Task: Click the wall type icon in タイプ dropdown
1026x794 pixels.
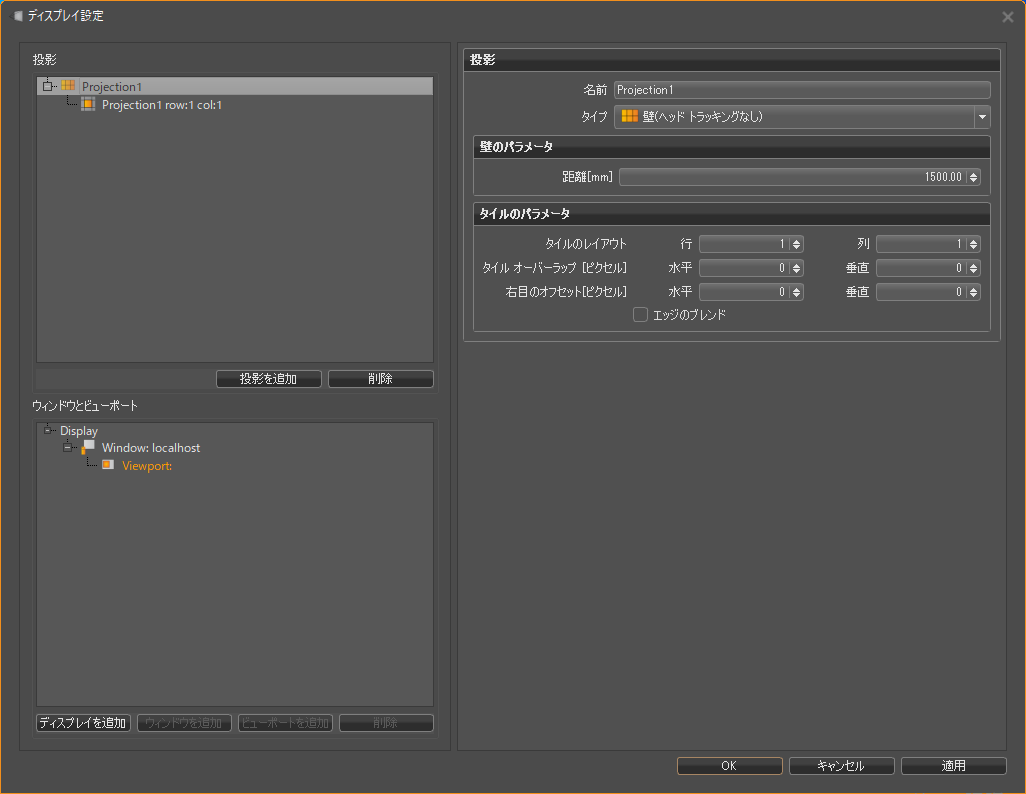Action: click(x=629, y=117)
